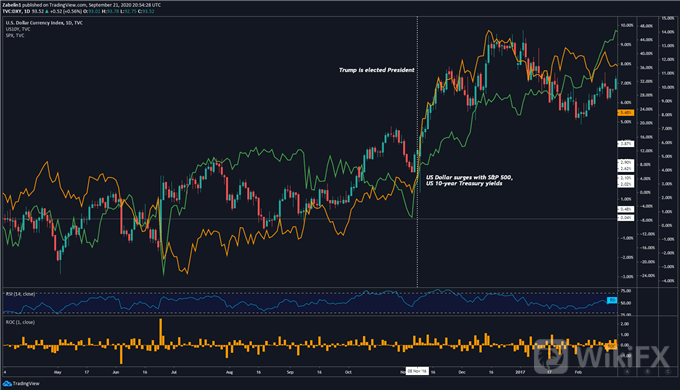The height and width of the screenshot is (390, 680).
Task: Click the 0.48% white price label
Action: coord(625,209)
